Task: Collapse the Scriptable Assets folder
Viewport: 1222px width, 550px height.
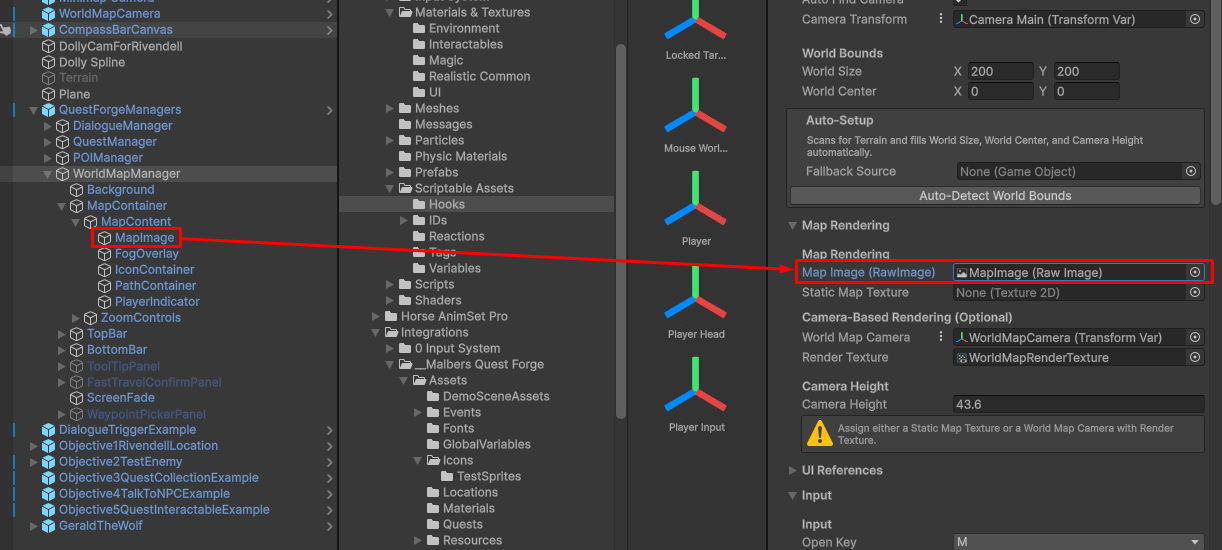Action: click(391, 188)
